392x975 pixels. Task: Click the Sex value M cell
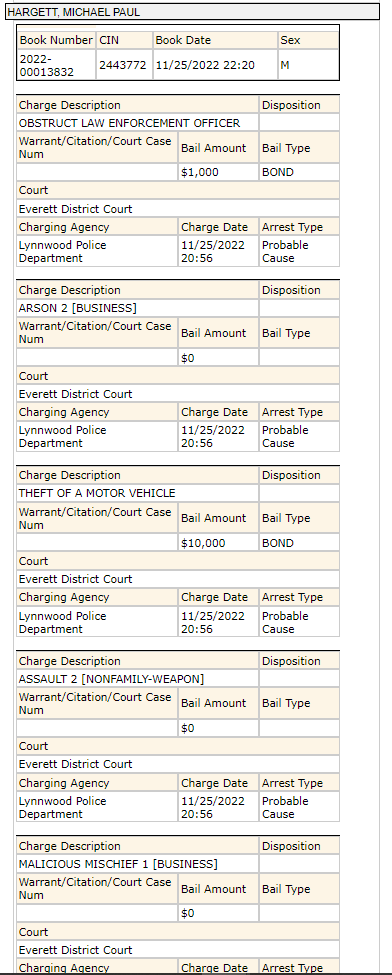pos(309,65)
